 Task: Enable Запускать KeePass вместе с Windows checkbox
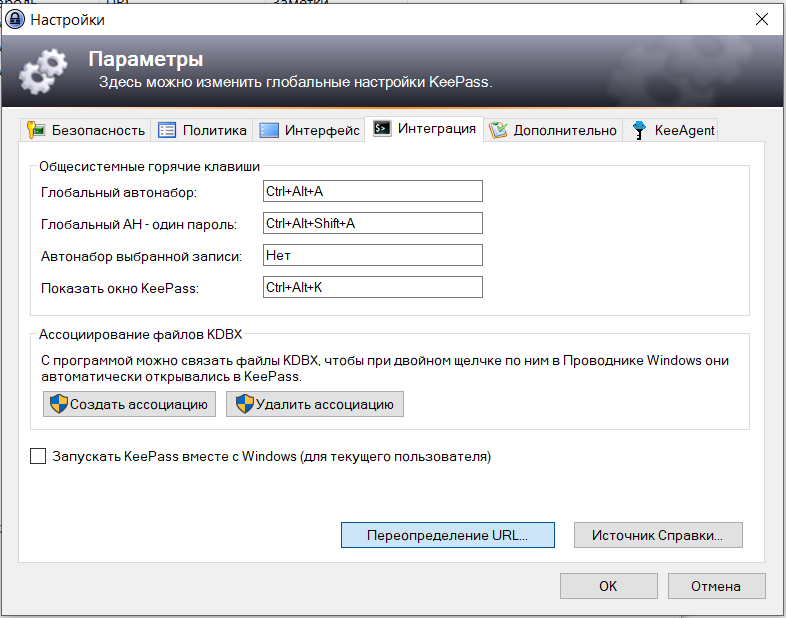click(38, 457)
